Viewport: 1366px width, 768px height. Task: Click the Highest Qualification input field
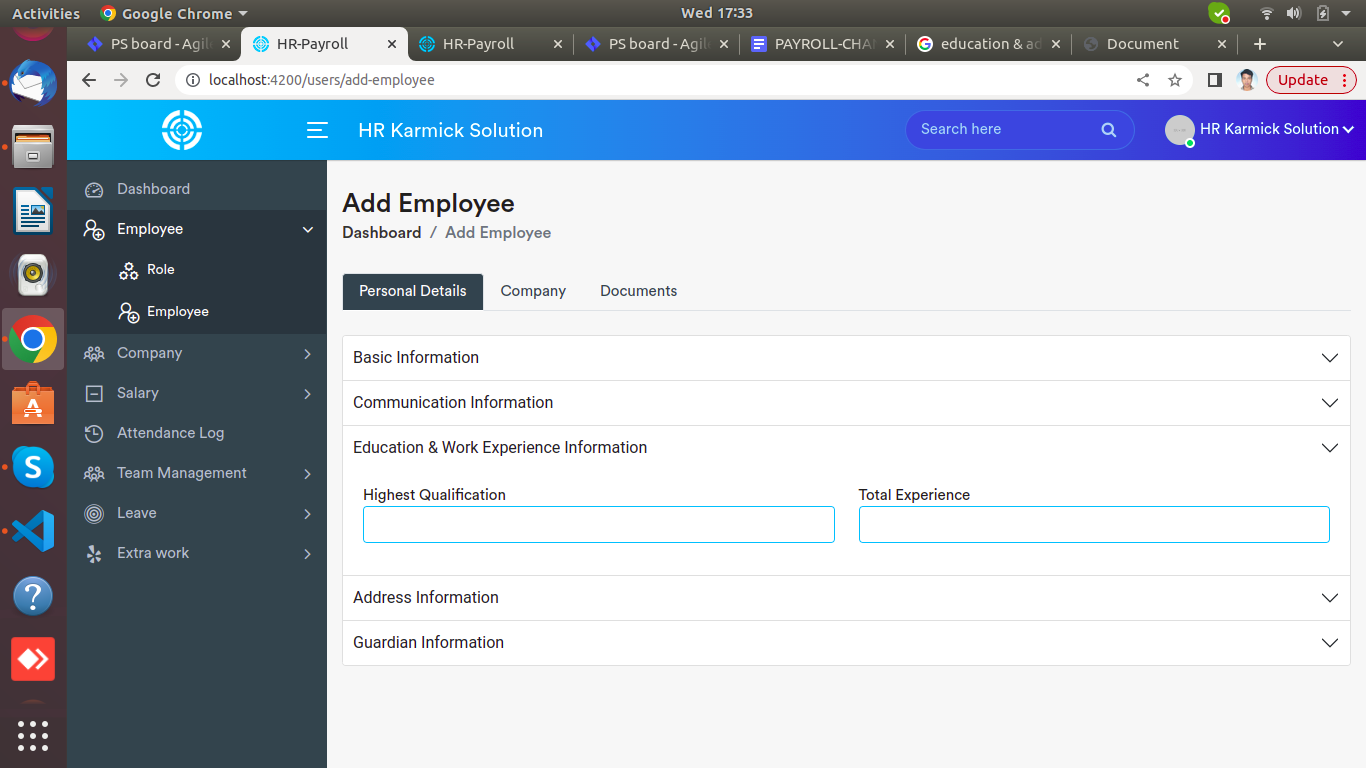tap(598, 525)
